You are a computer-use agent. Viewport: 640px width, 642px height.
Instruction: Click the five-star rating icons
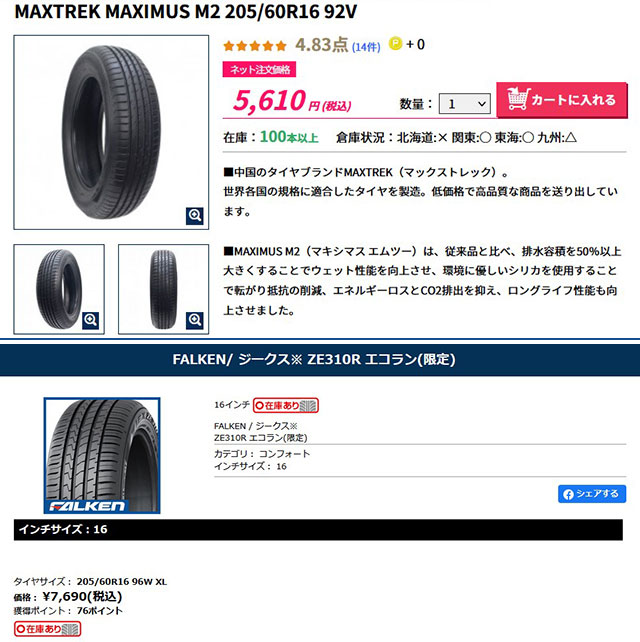[255, 45]
